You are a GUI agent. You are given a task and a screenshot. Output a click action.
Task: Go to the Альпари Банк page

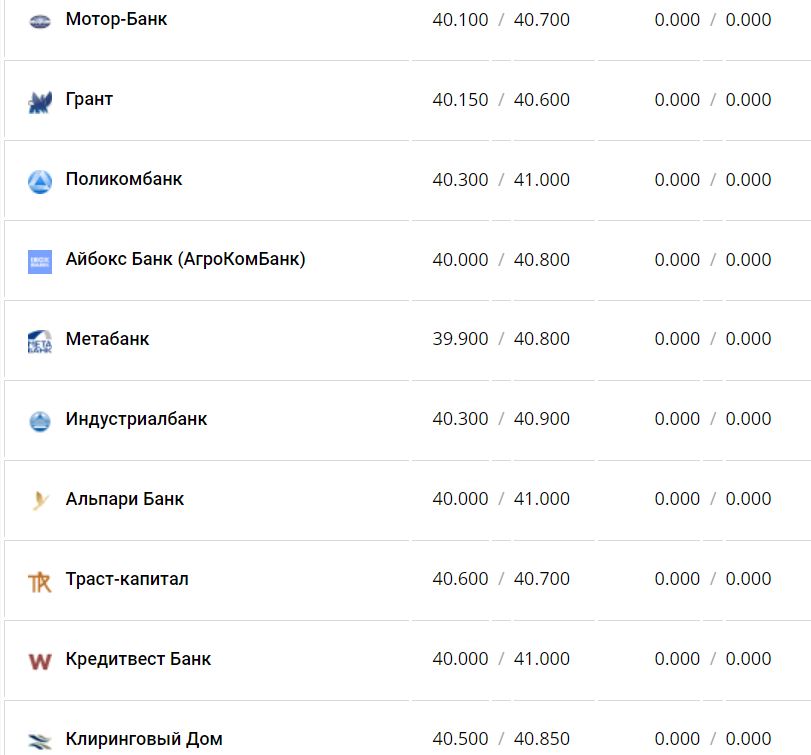point(125,499)
